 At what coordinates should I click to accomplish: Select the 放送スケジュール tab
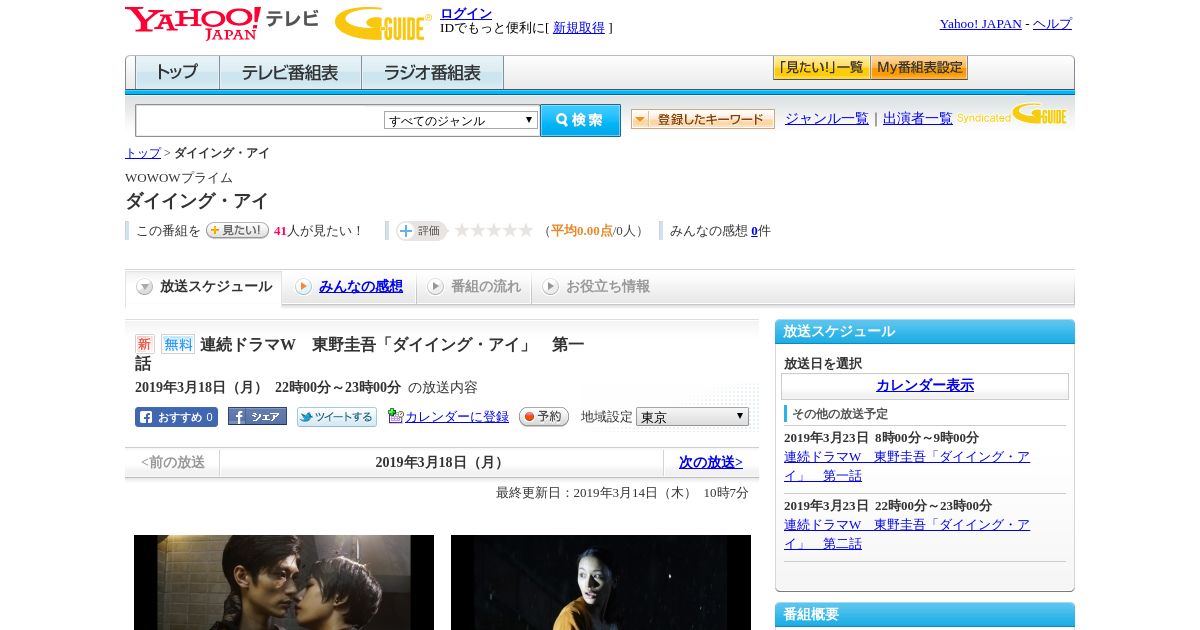[x=204, y=287]
